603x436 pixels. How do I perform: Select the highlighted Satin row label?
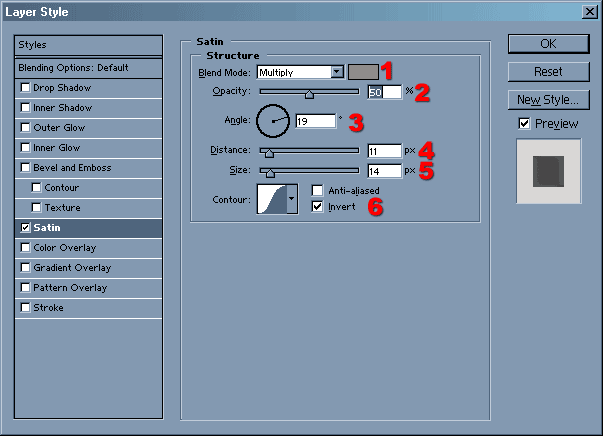click(x=47, y=228)
